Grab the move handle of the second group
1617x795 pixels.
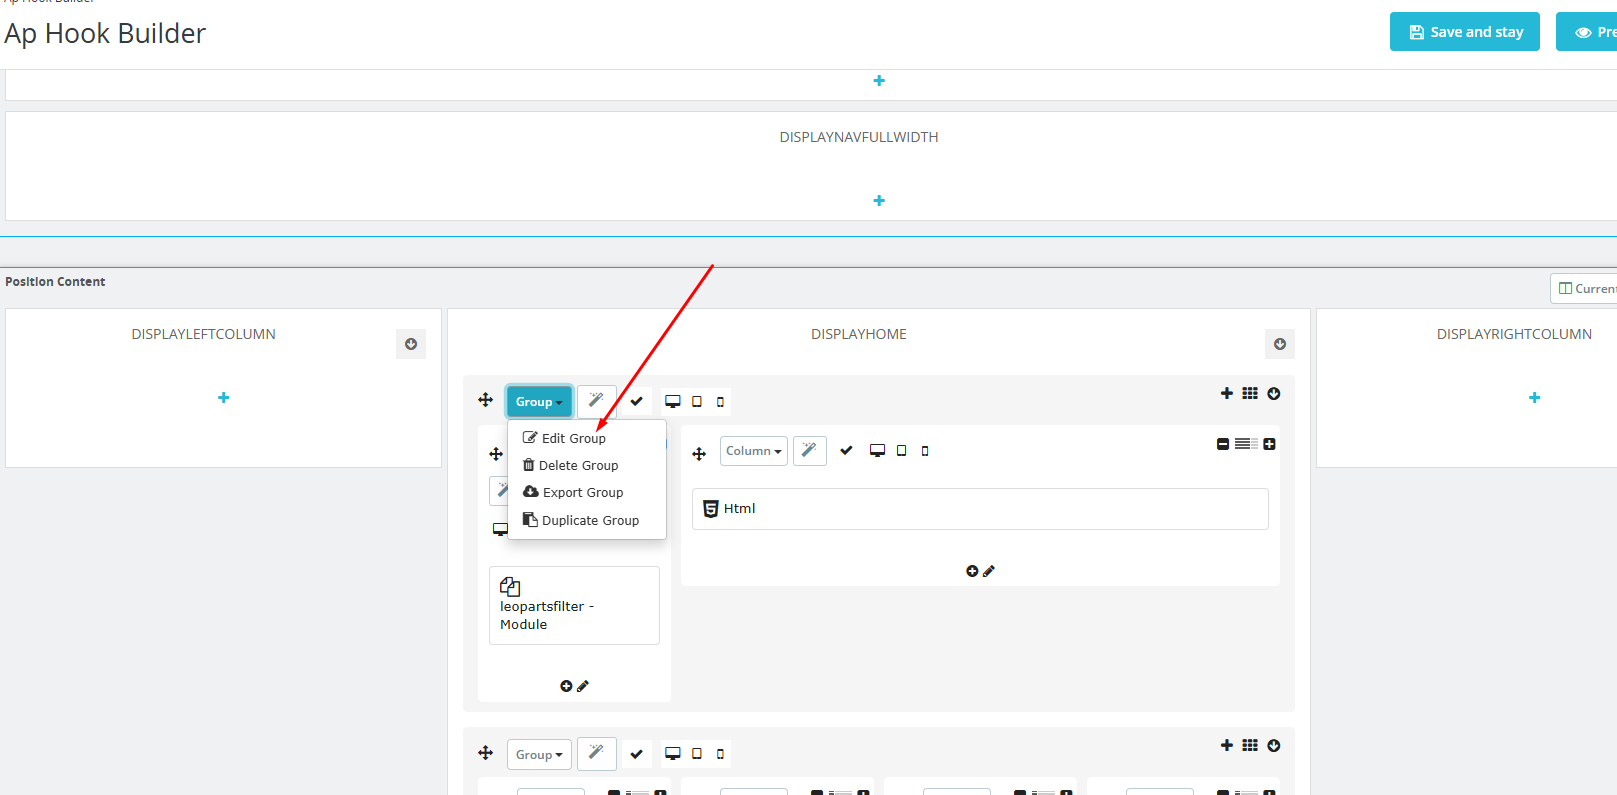point(486,753)
